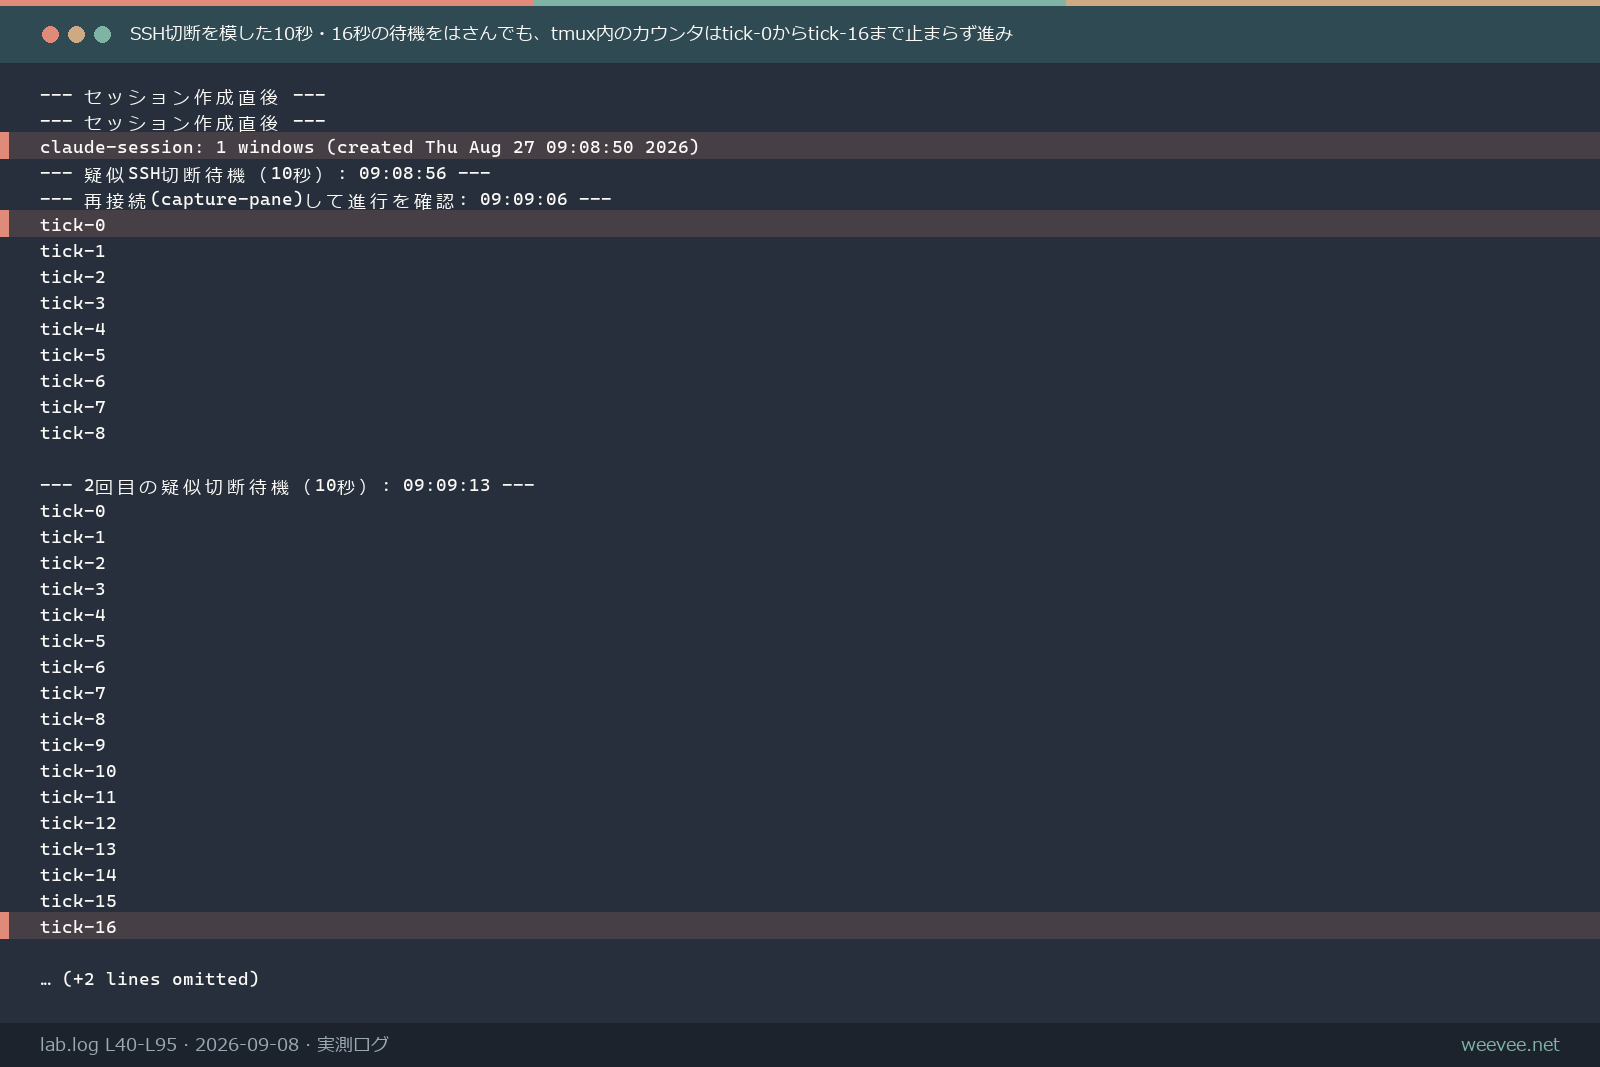The image size is (1600, 1067).
Task: Click the highlighted tick-0 line
Action: point(800,224)
